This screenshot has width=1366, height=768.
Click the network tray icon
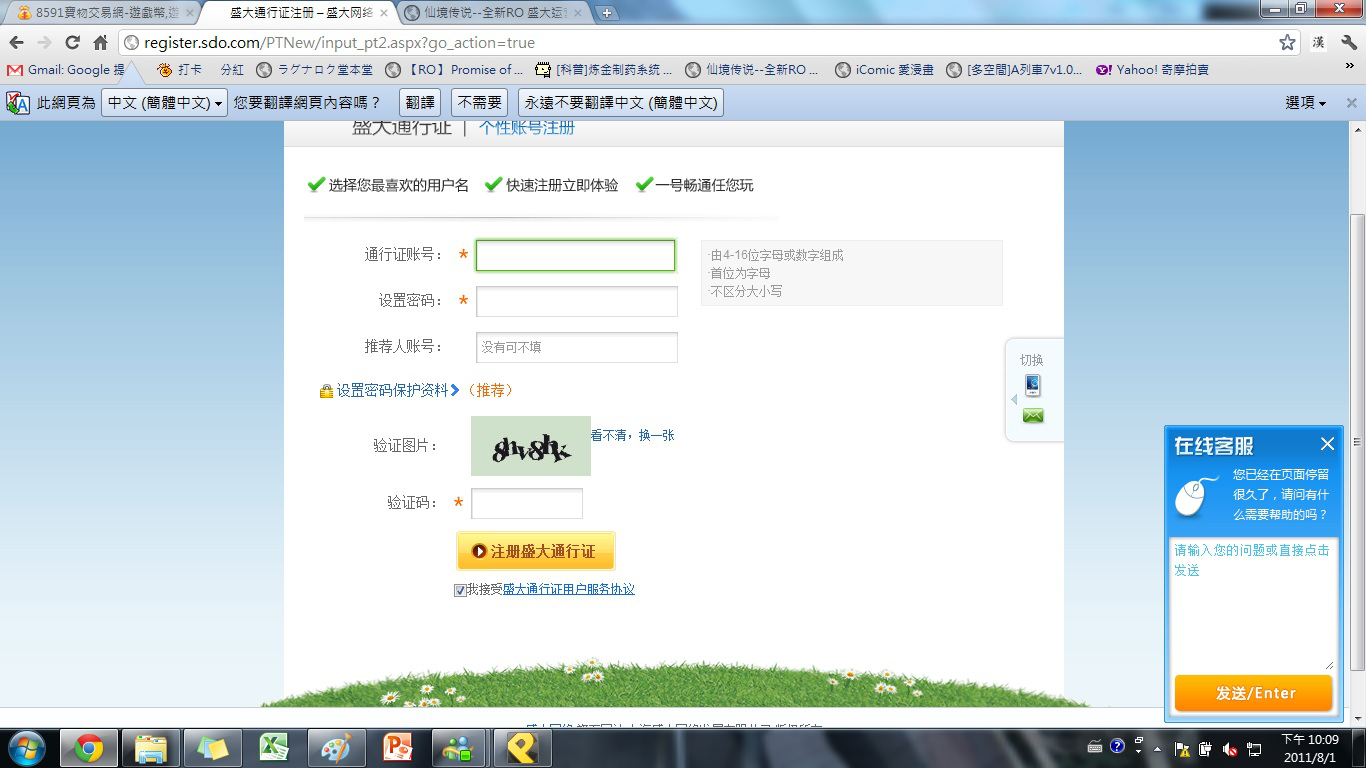1254,748
